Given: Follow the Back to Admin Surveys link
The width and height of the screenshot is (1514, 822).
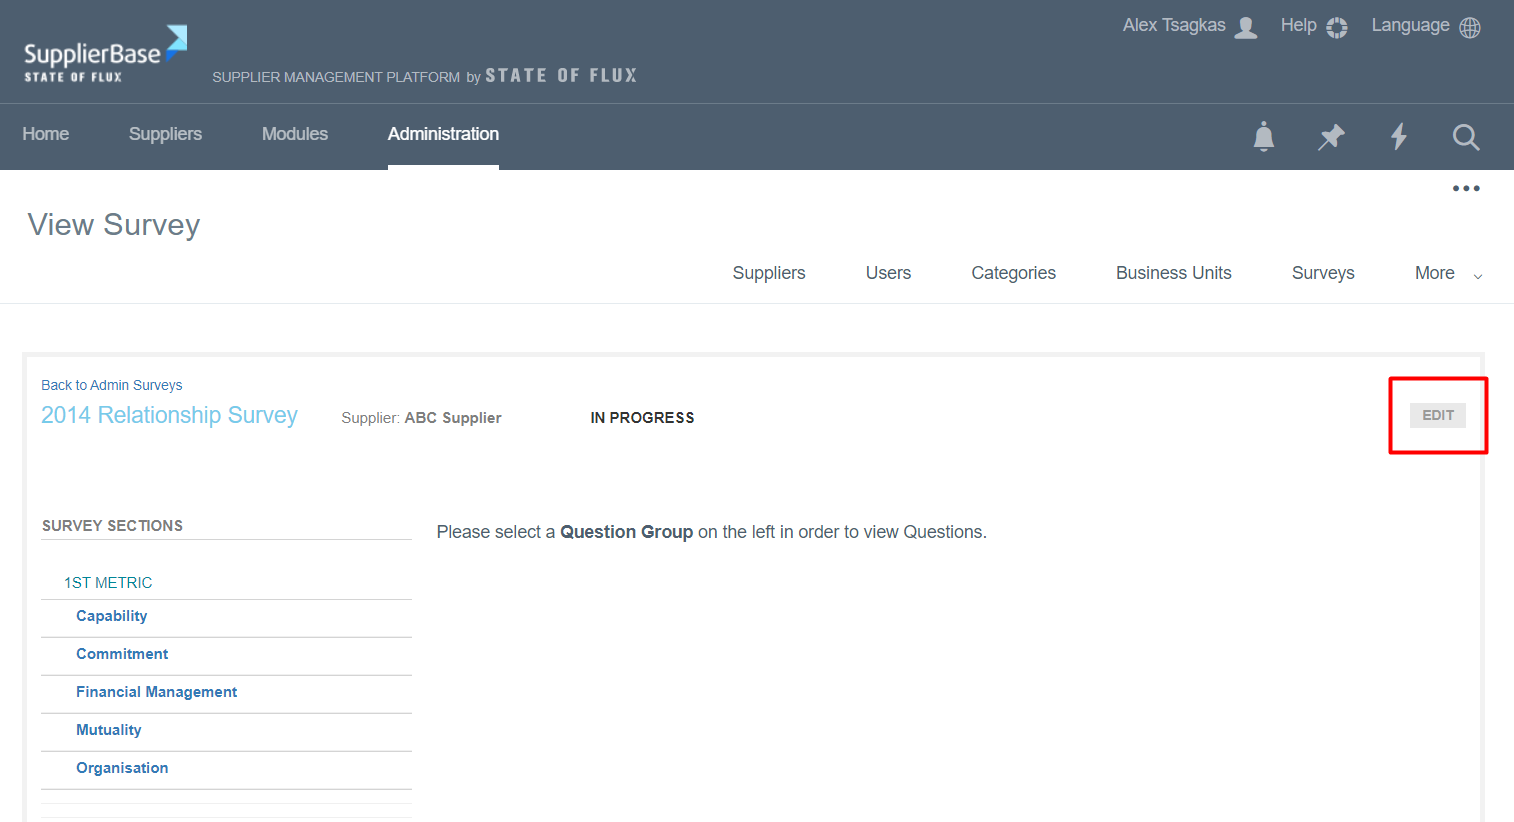Looking at the screenshot, I should [111, 385].
